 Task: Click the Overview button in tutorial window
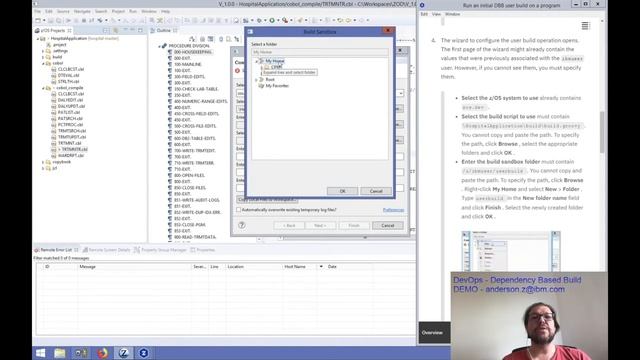pos(434,333)
